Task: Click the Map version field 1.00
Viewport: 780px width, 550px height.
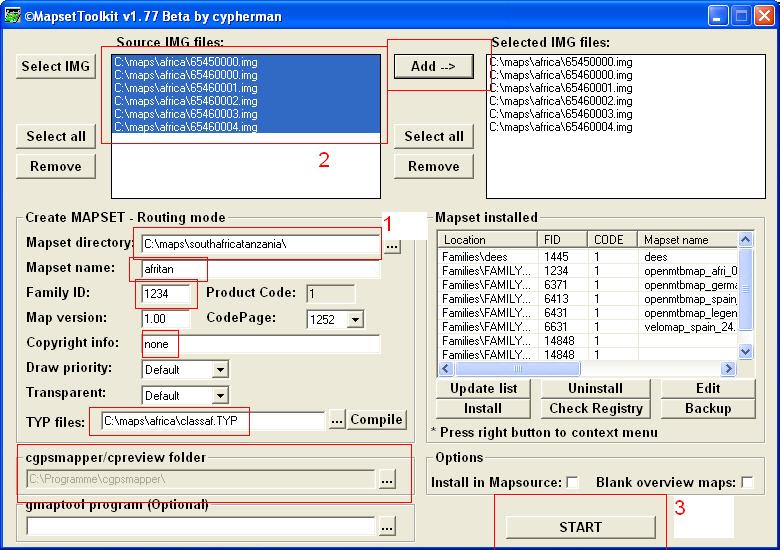Action: (166, 319)
